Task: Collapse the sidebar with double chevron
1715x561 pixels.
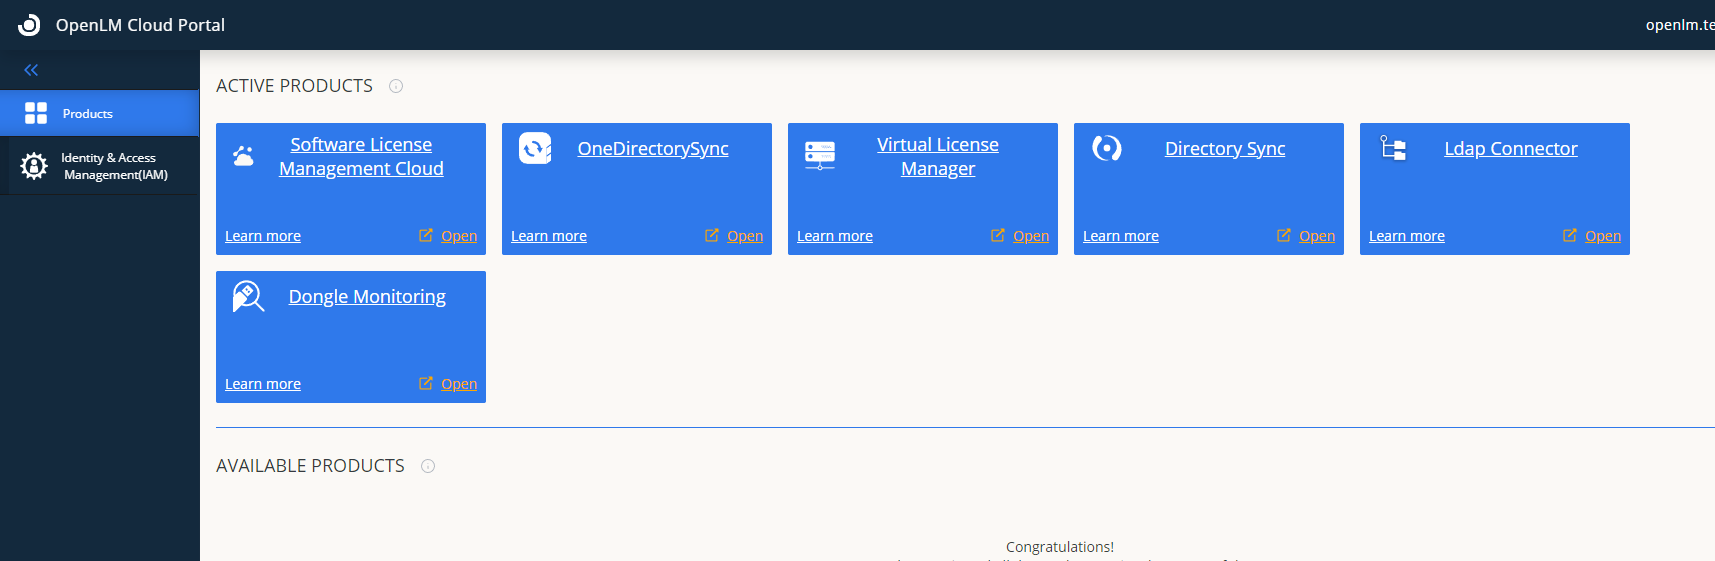Action: point(31,70)
